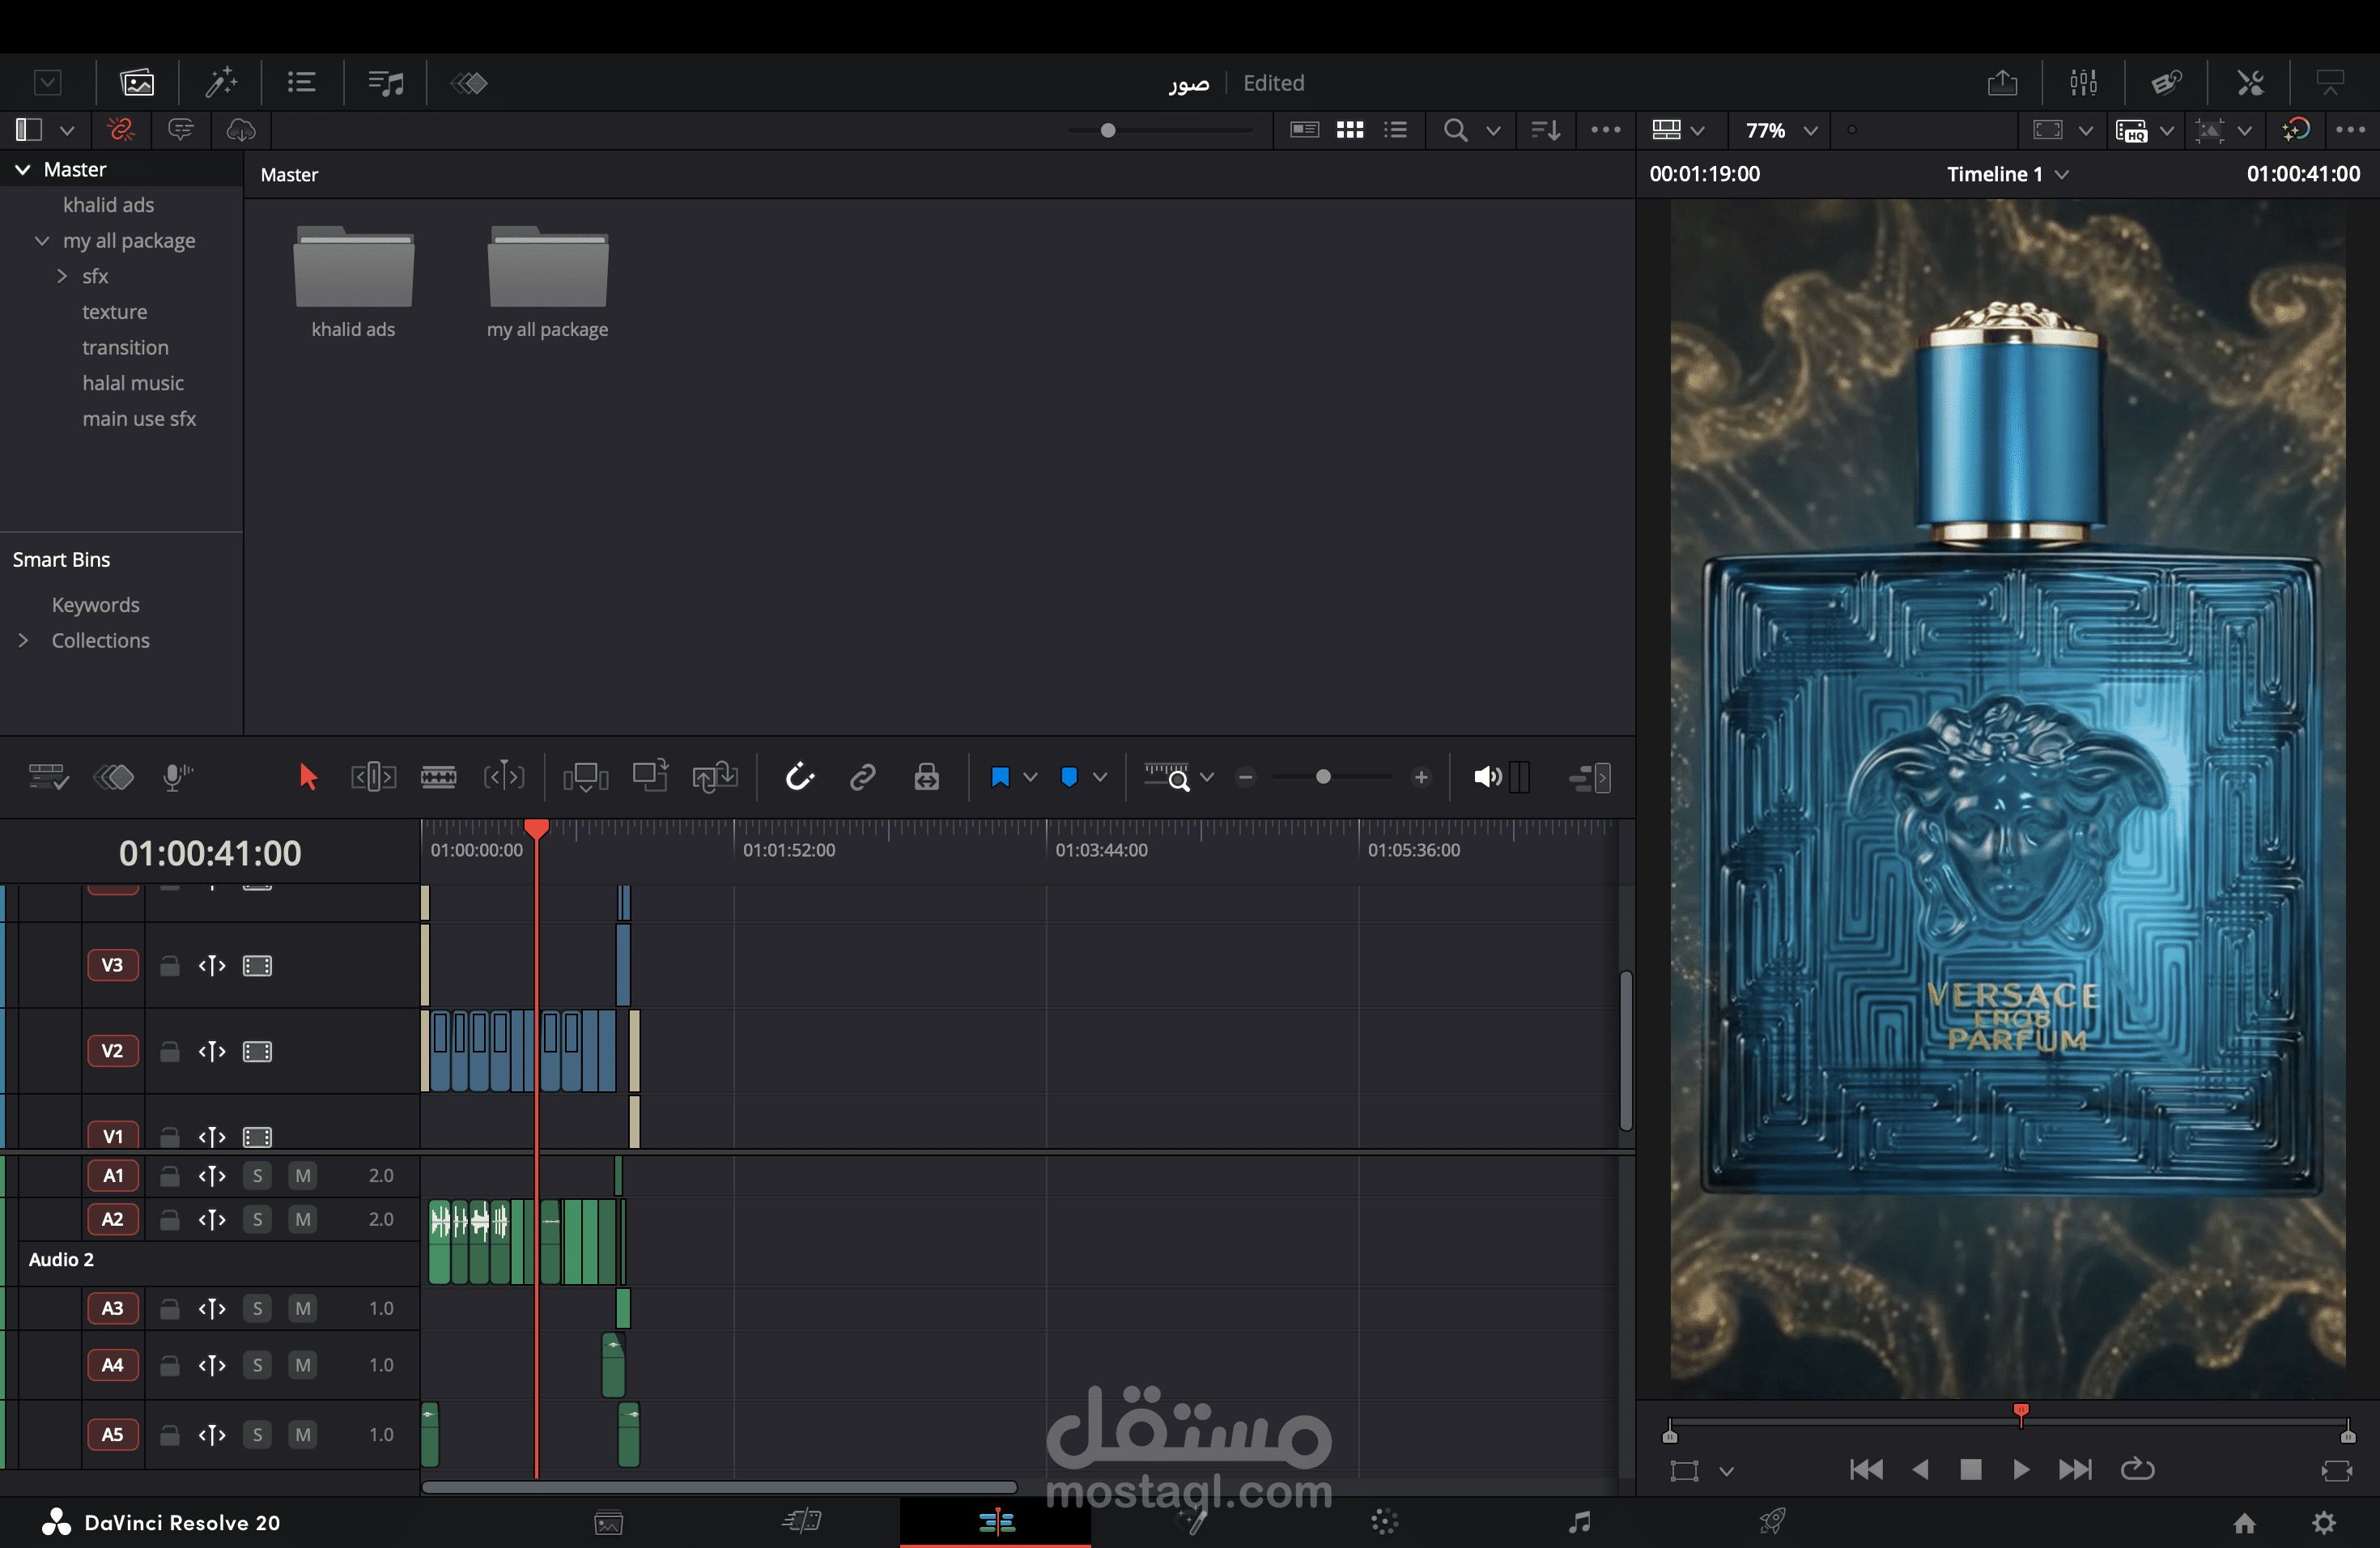Click the thumbnail size slider handle
This screenshot has width=2380, height=1548.
tap(1108, 130)
